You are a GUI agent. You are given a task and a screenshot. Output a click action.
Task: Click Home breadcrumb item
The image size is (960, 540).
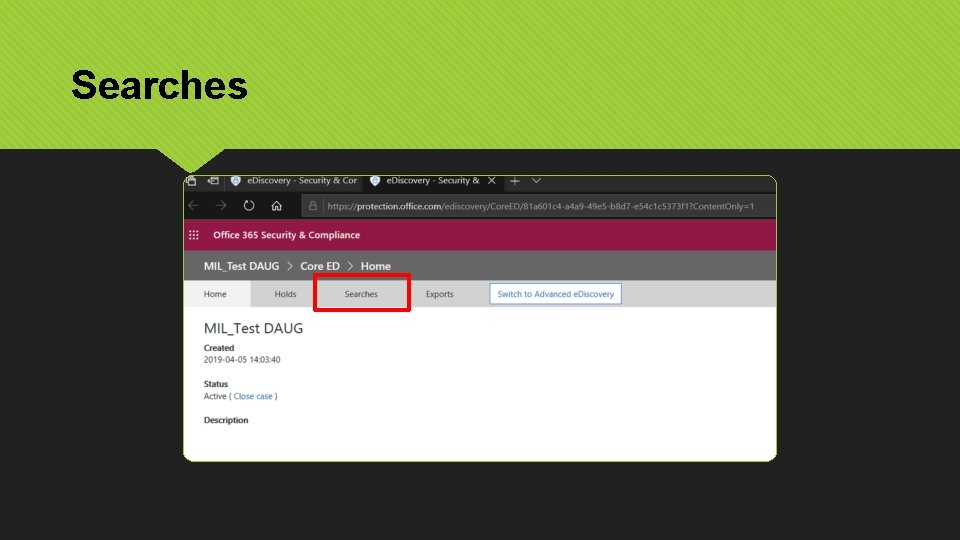point(375,266)
